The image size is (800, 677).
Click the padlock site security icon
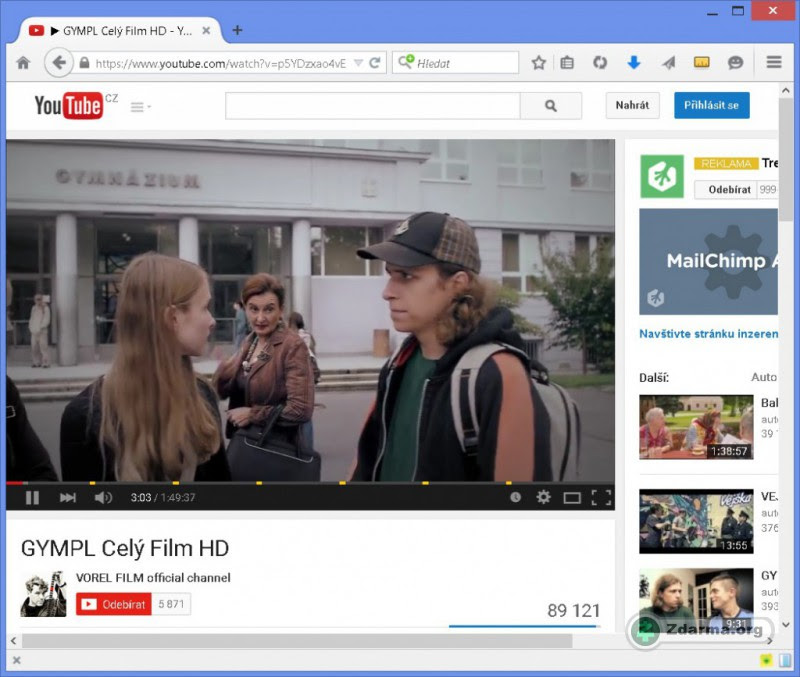tap(84, 63)
